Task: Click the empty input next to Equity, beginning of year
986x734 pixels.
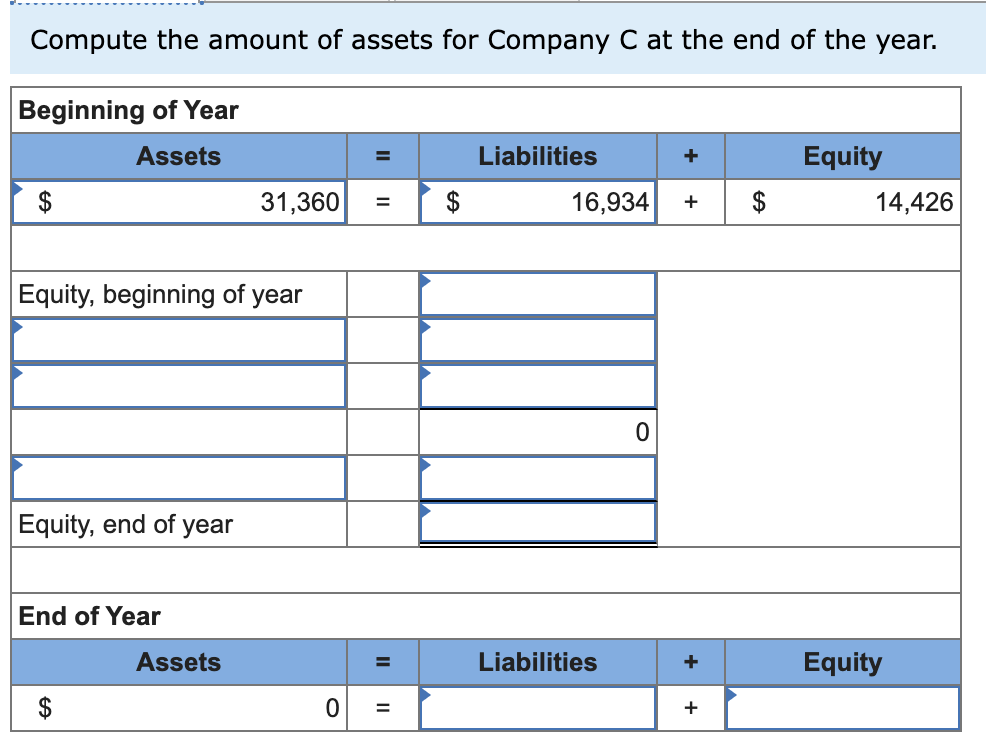Action: point(537,294)
